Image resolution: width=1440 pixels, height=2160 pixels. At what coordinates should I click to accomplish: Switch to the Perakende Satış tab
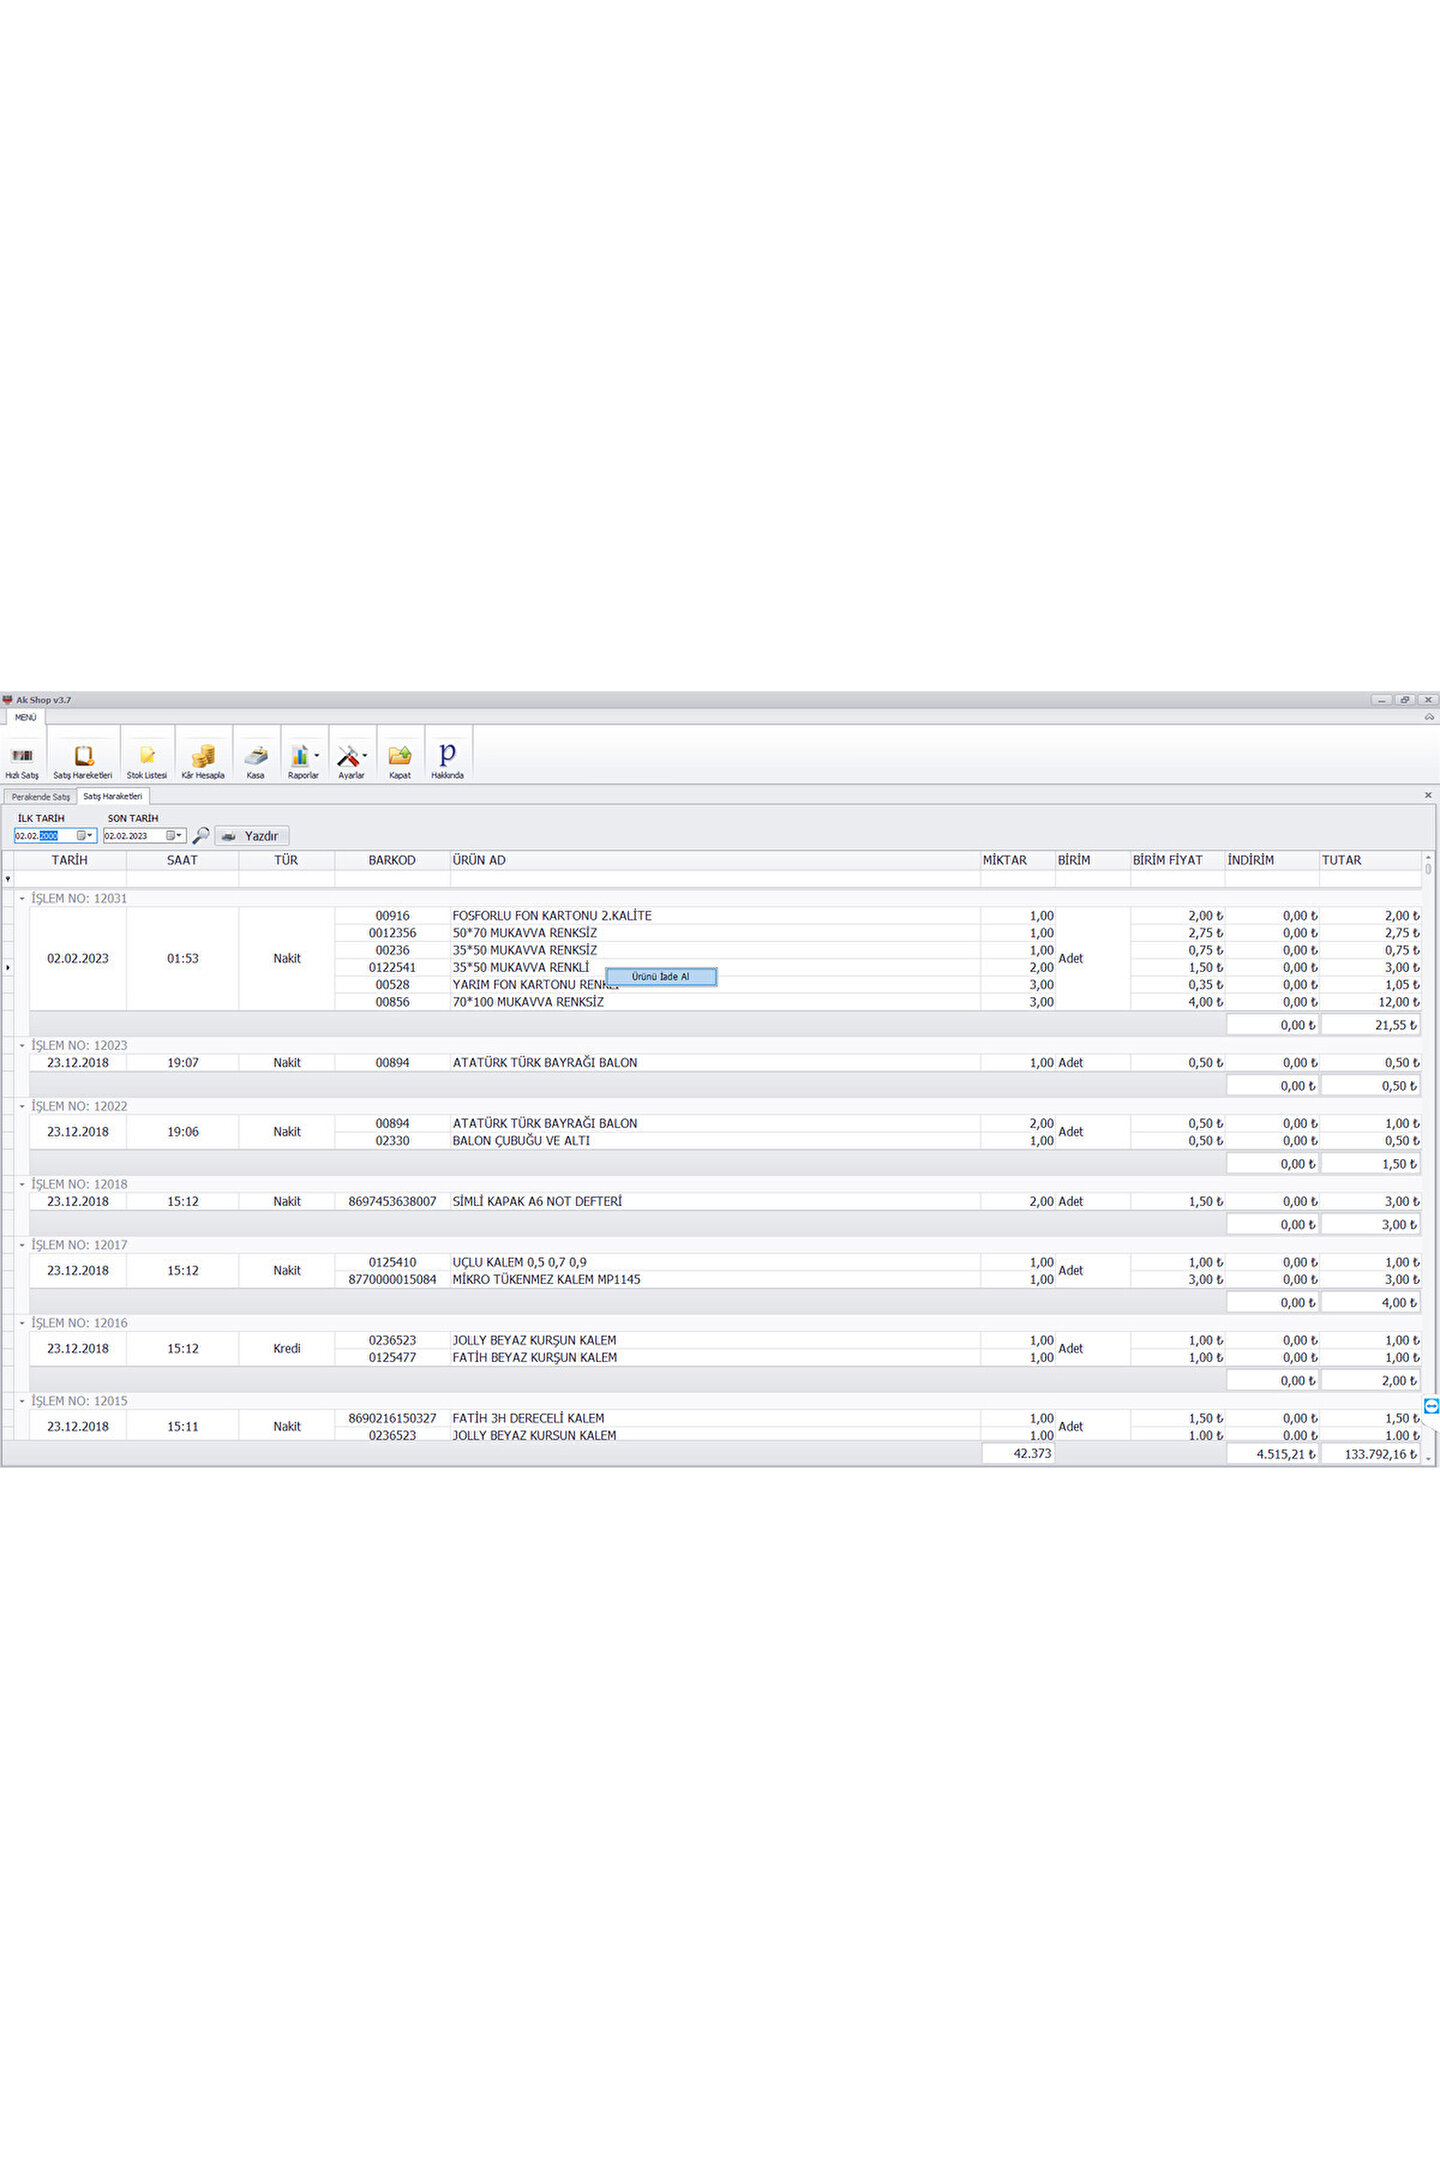41,797
